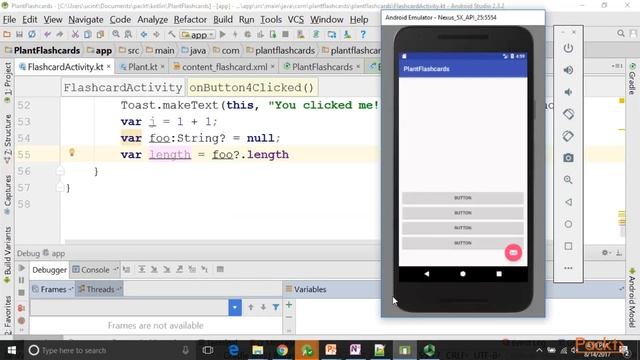The image size is (640, 360).
Task: Select the Debugger tab
Action: [49, 270]
